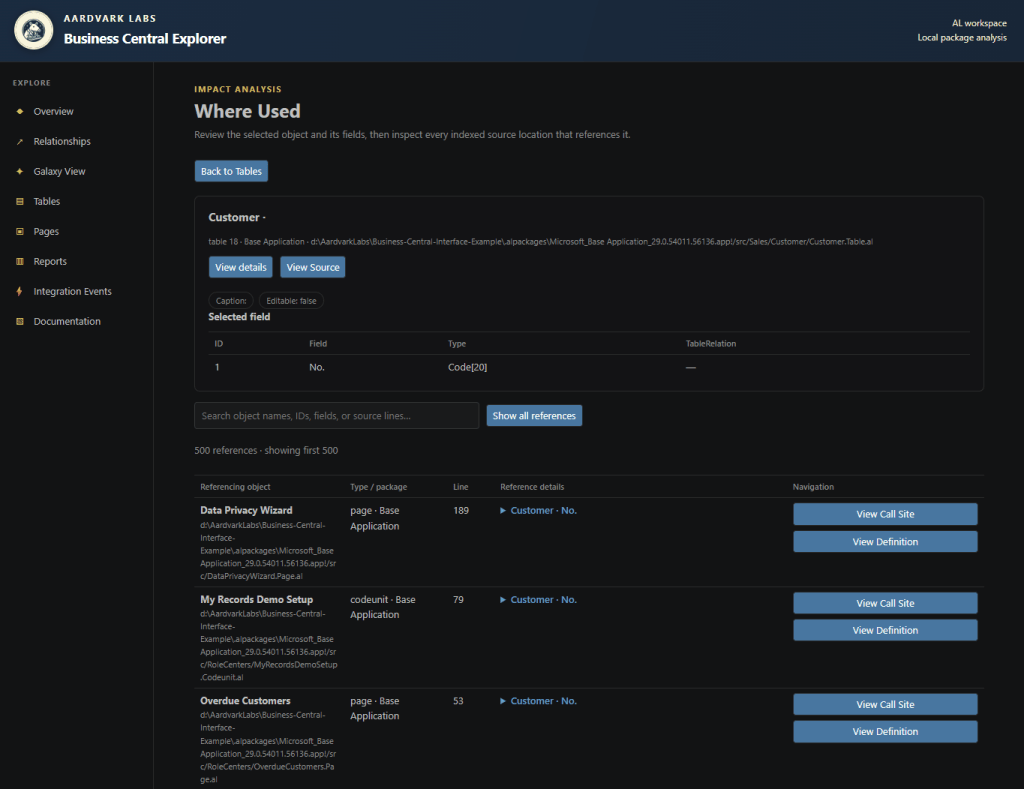Click the Documentation sidebar icon
The height and width of the screenshot is (789, 1024).
coord(20,322)
